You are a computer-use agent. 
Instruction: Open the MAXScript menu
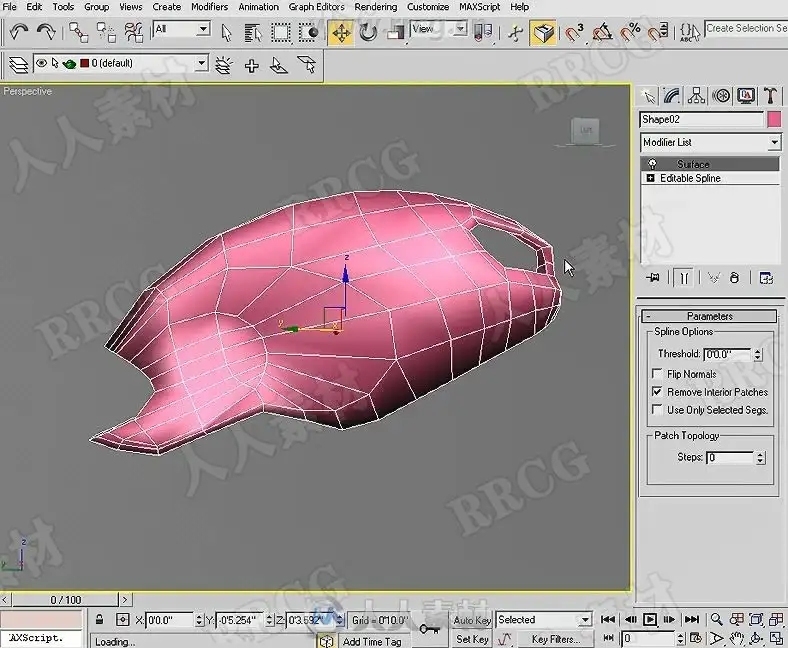pos(479,7)
